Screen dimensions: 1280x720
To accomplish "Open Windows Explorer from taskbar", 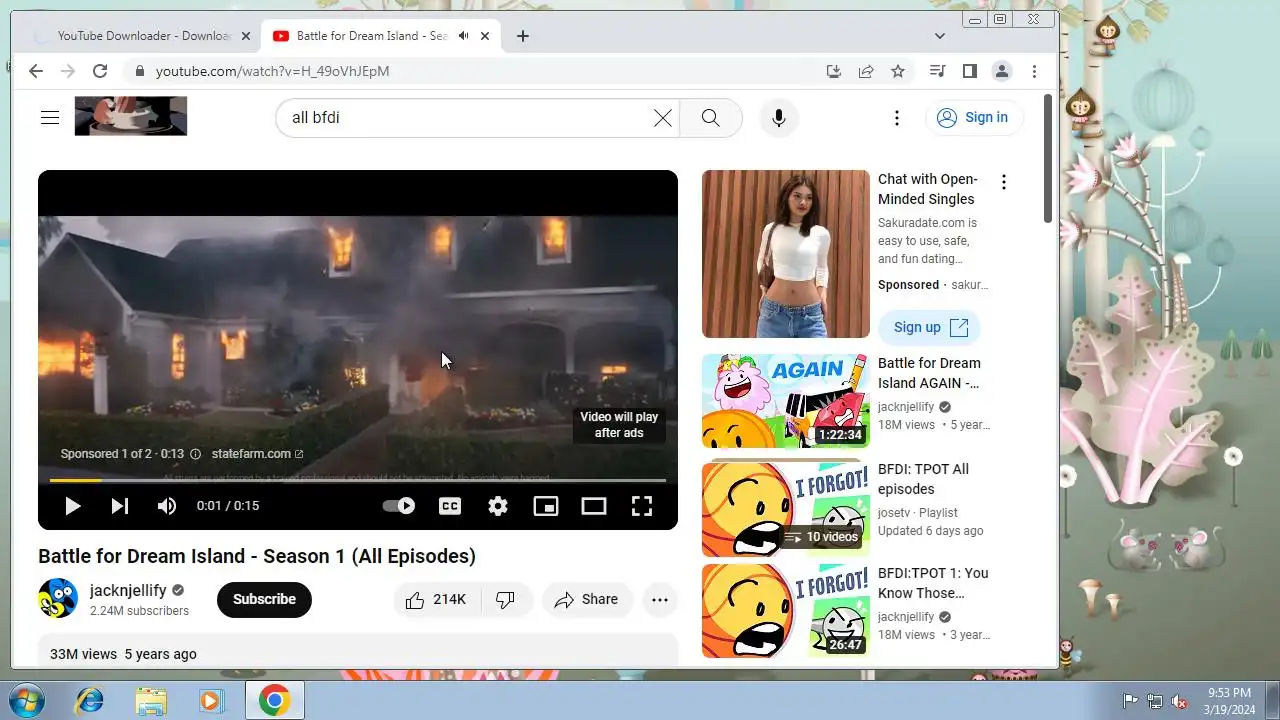I will coord(152,701).
